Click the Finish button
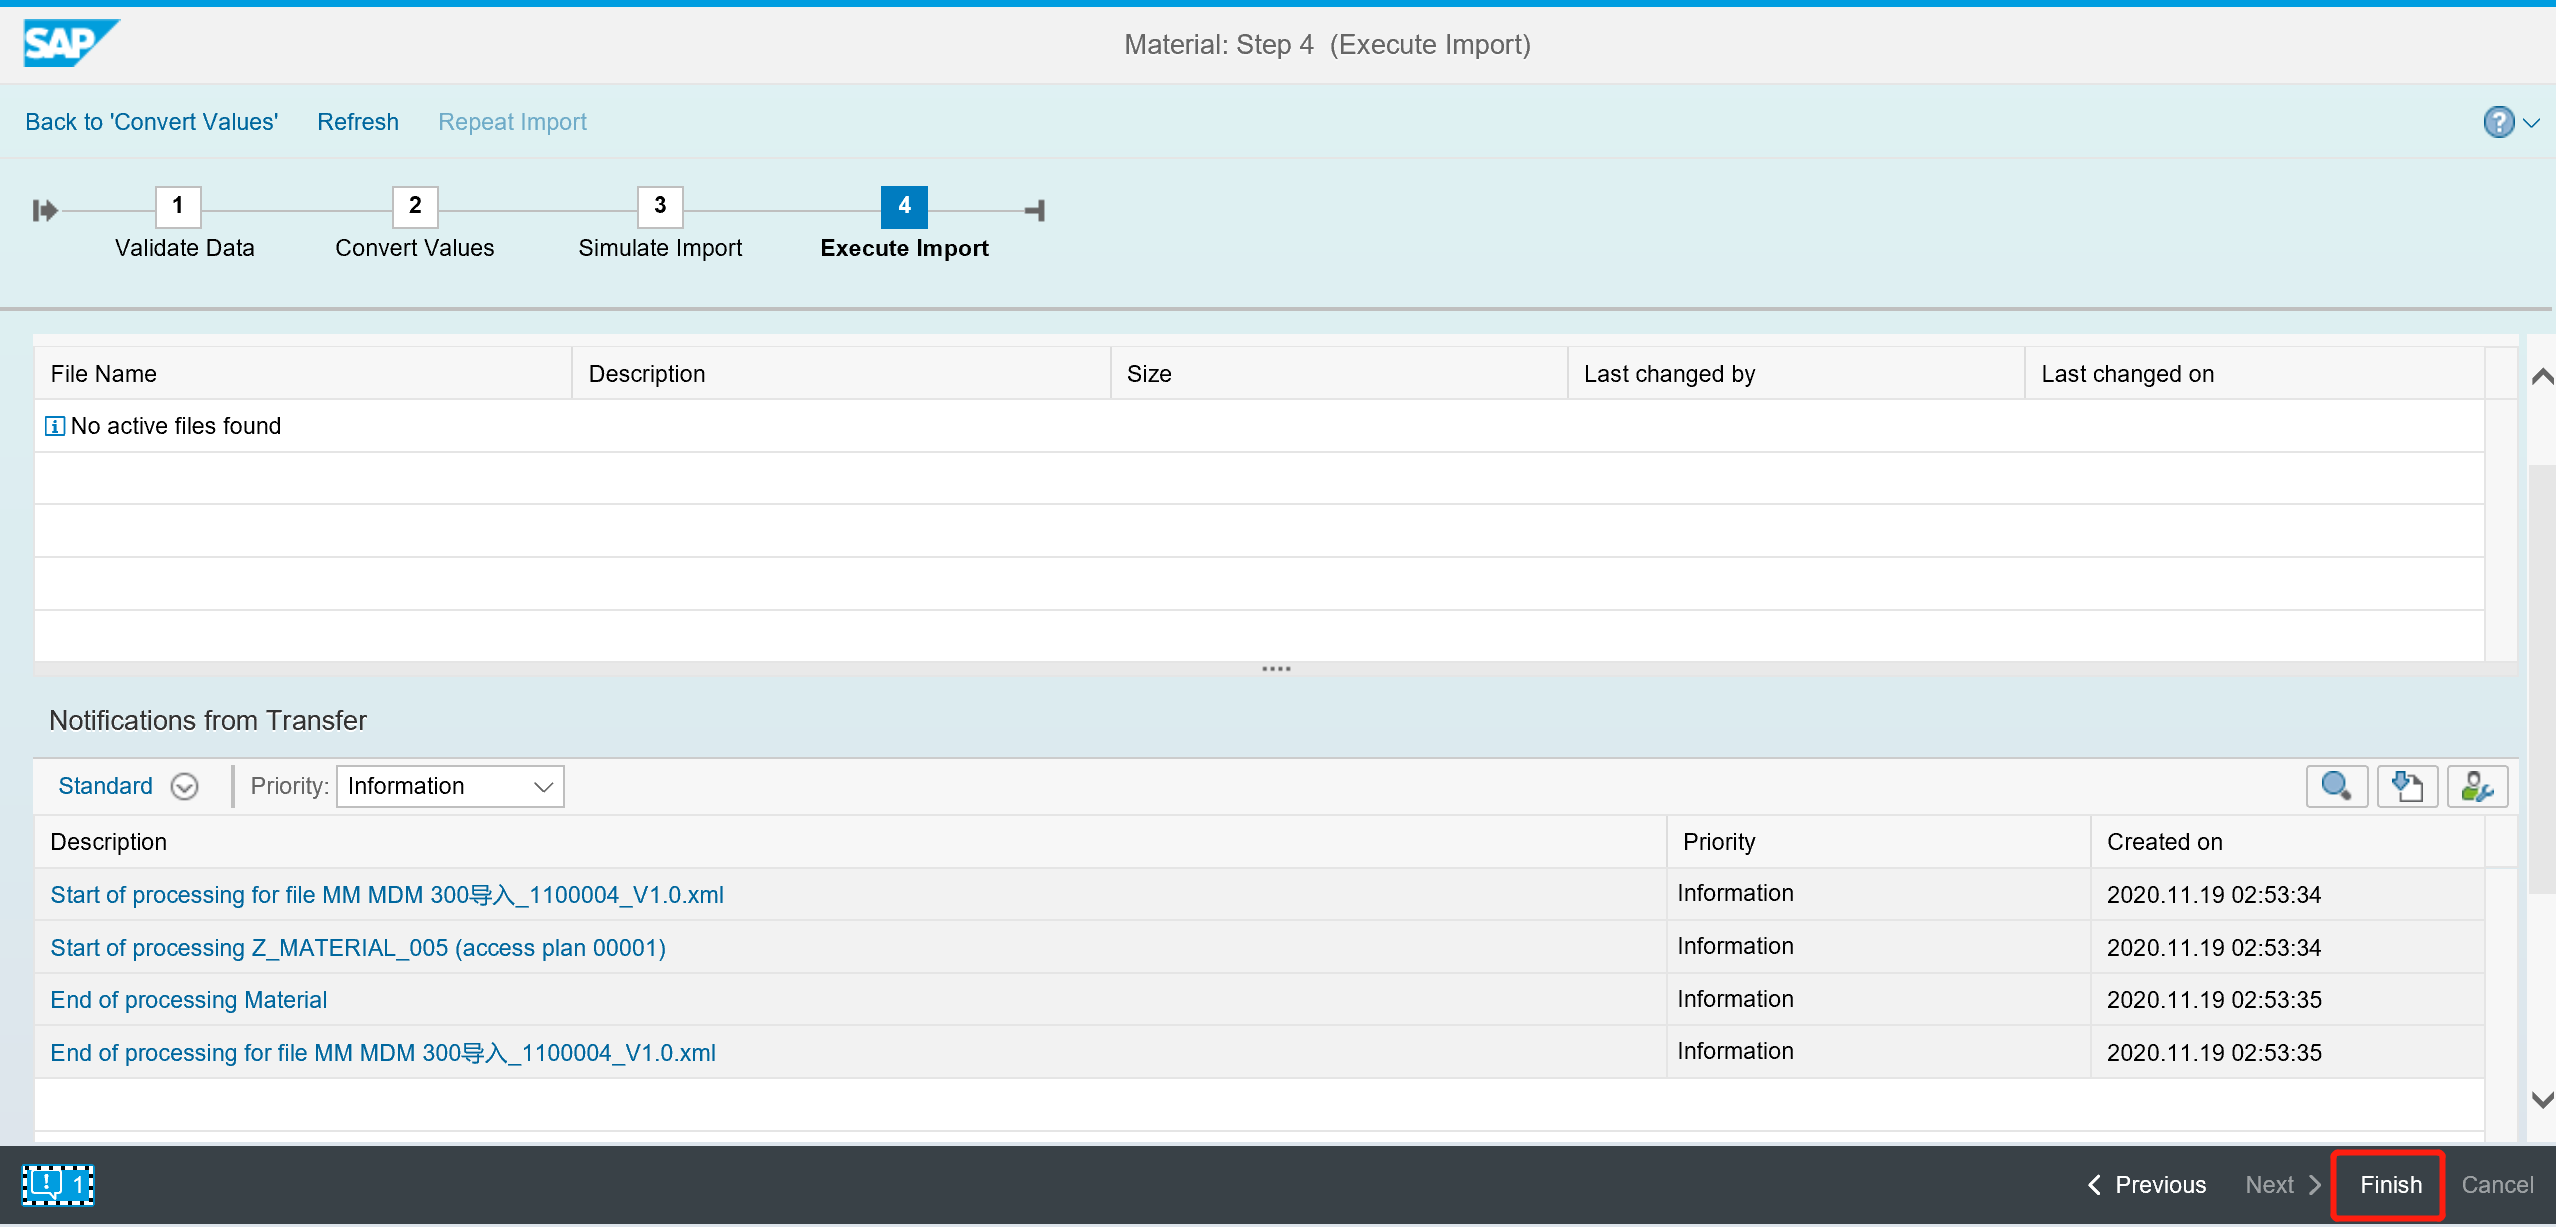Screen dimensions: 2556x1227 pos(2389,1184)
